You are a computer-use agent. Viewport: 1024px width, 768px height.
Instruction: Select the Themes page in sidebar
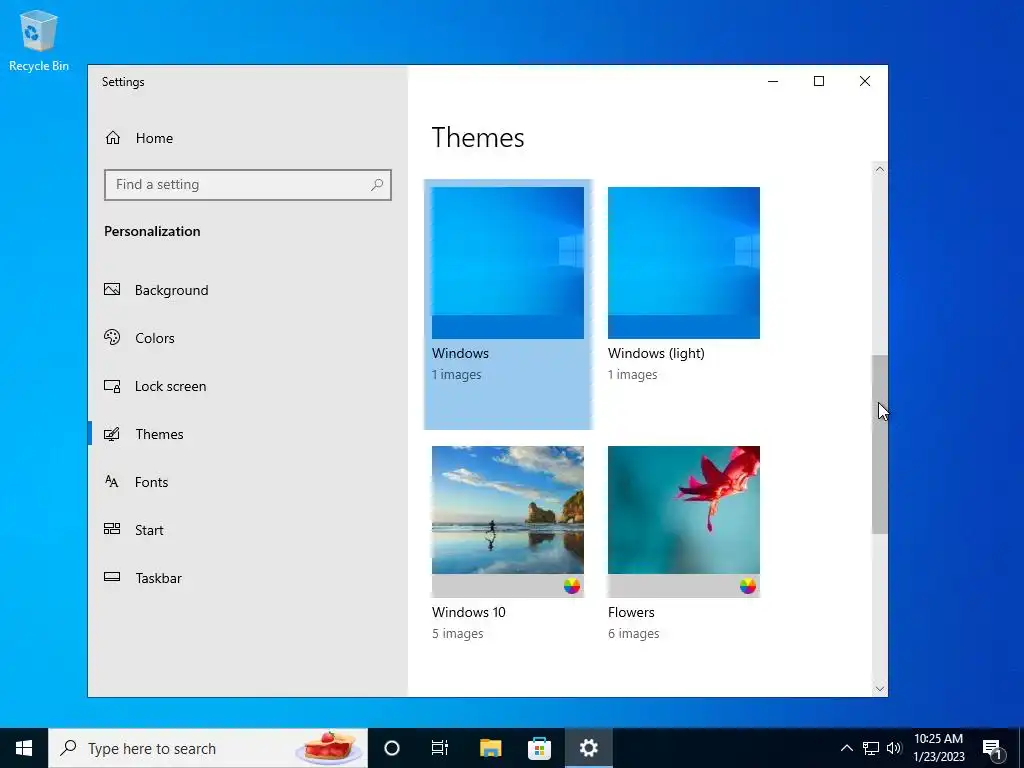(247, 434)
